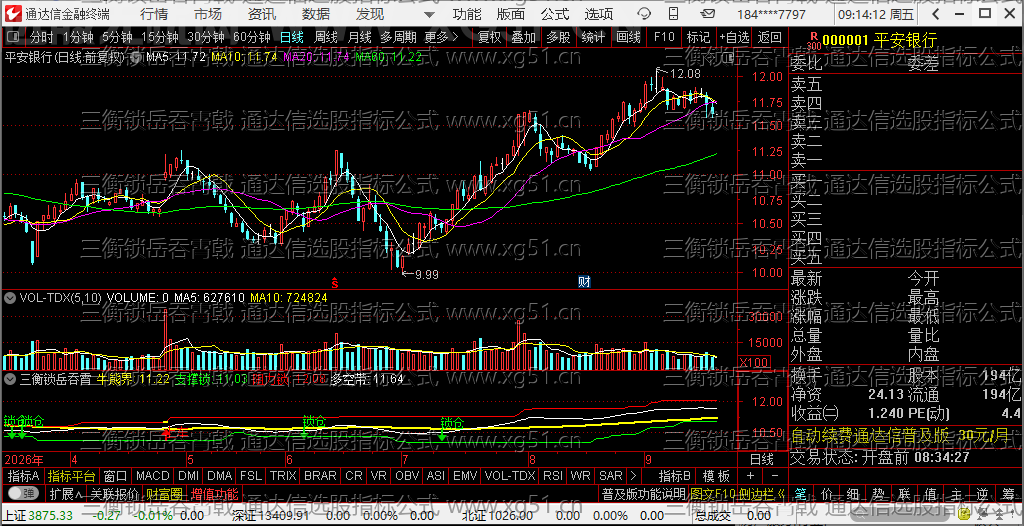Open the 数据 menu
The width and height of the screenshot is (1024, 526).
pos(316,14)
